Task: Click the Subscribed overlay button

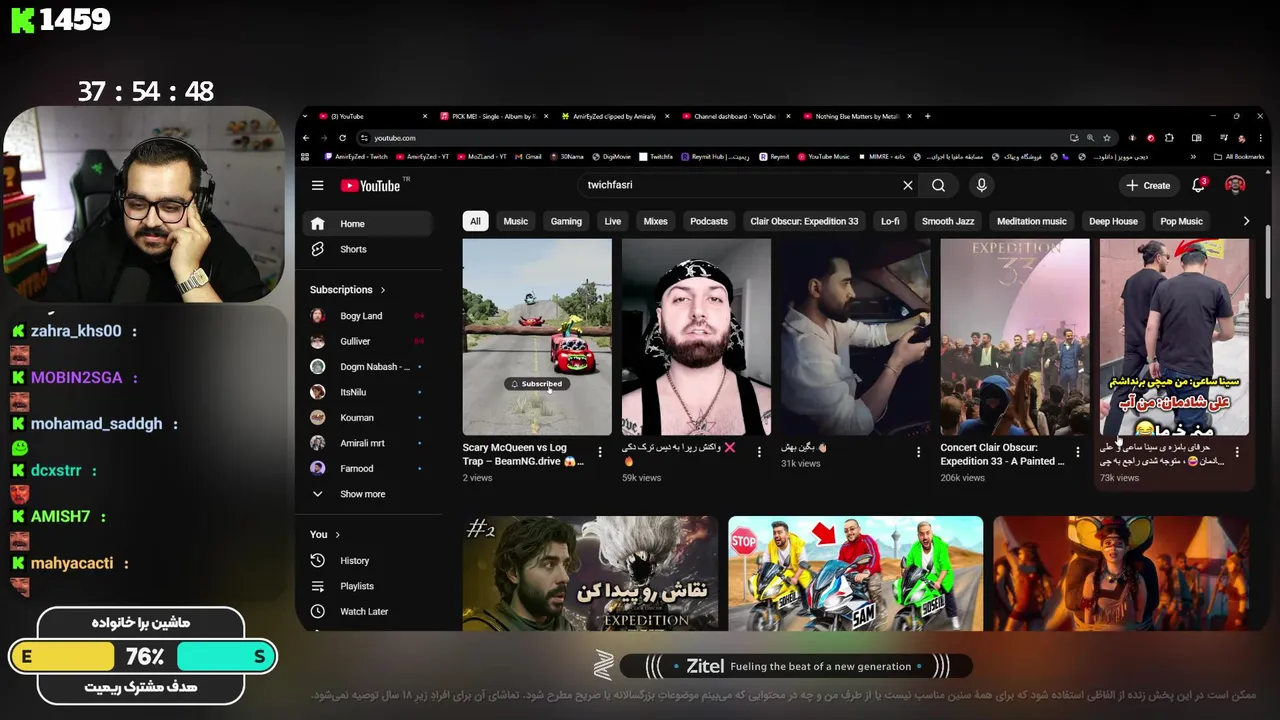Action: pos(537,384)
